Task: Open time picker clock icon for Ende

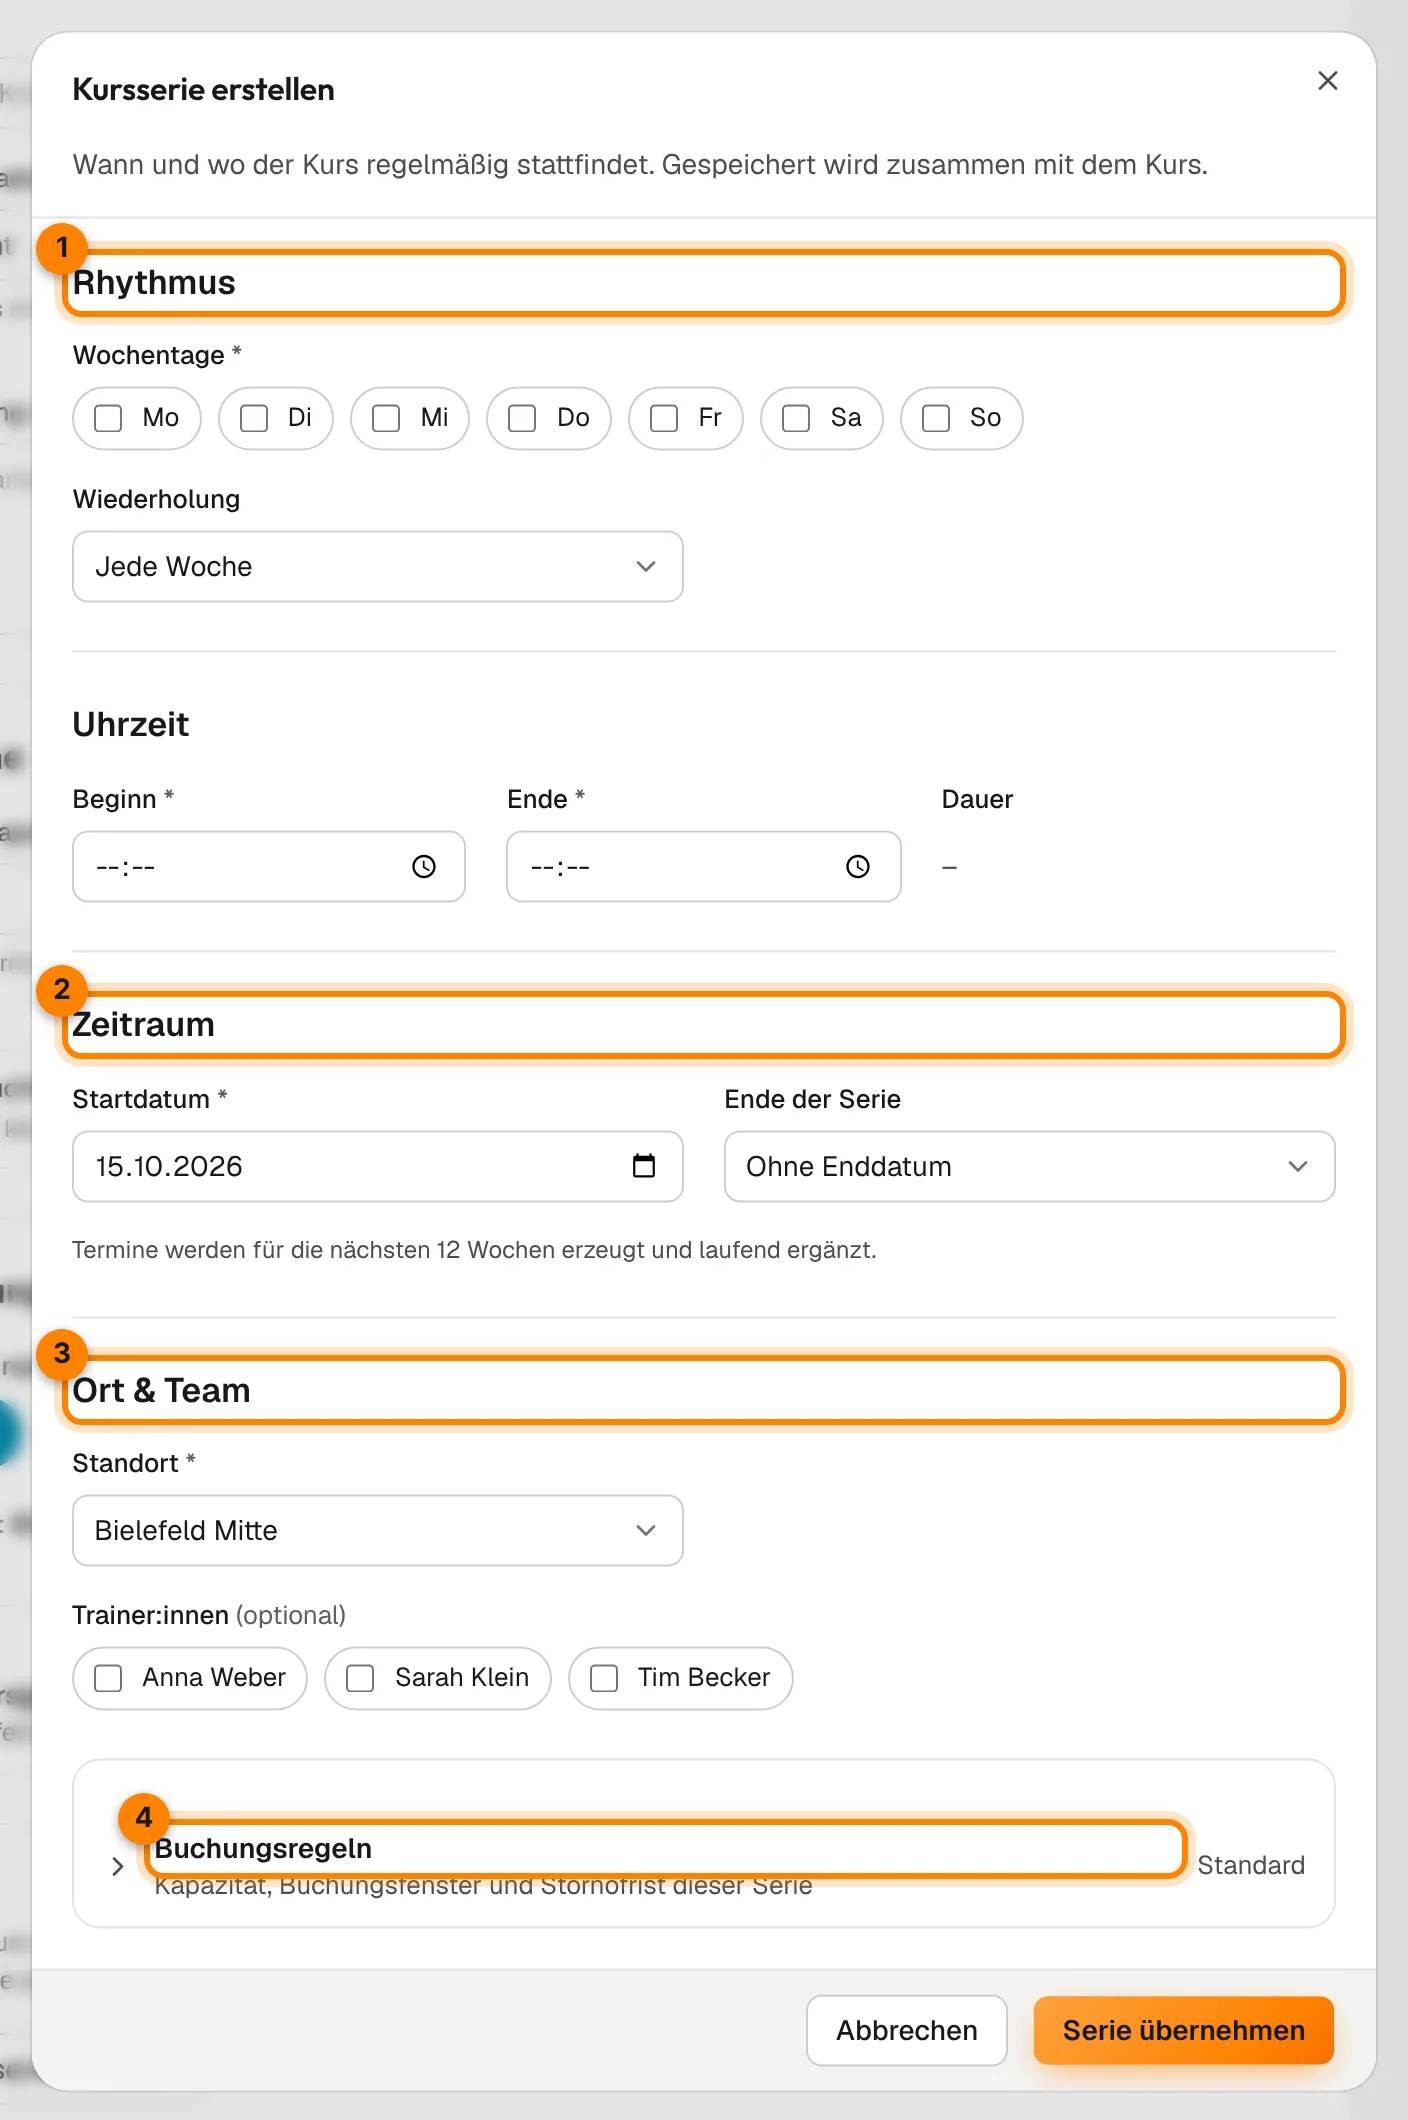Action: pyautogui.click(x=858, y=867)
